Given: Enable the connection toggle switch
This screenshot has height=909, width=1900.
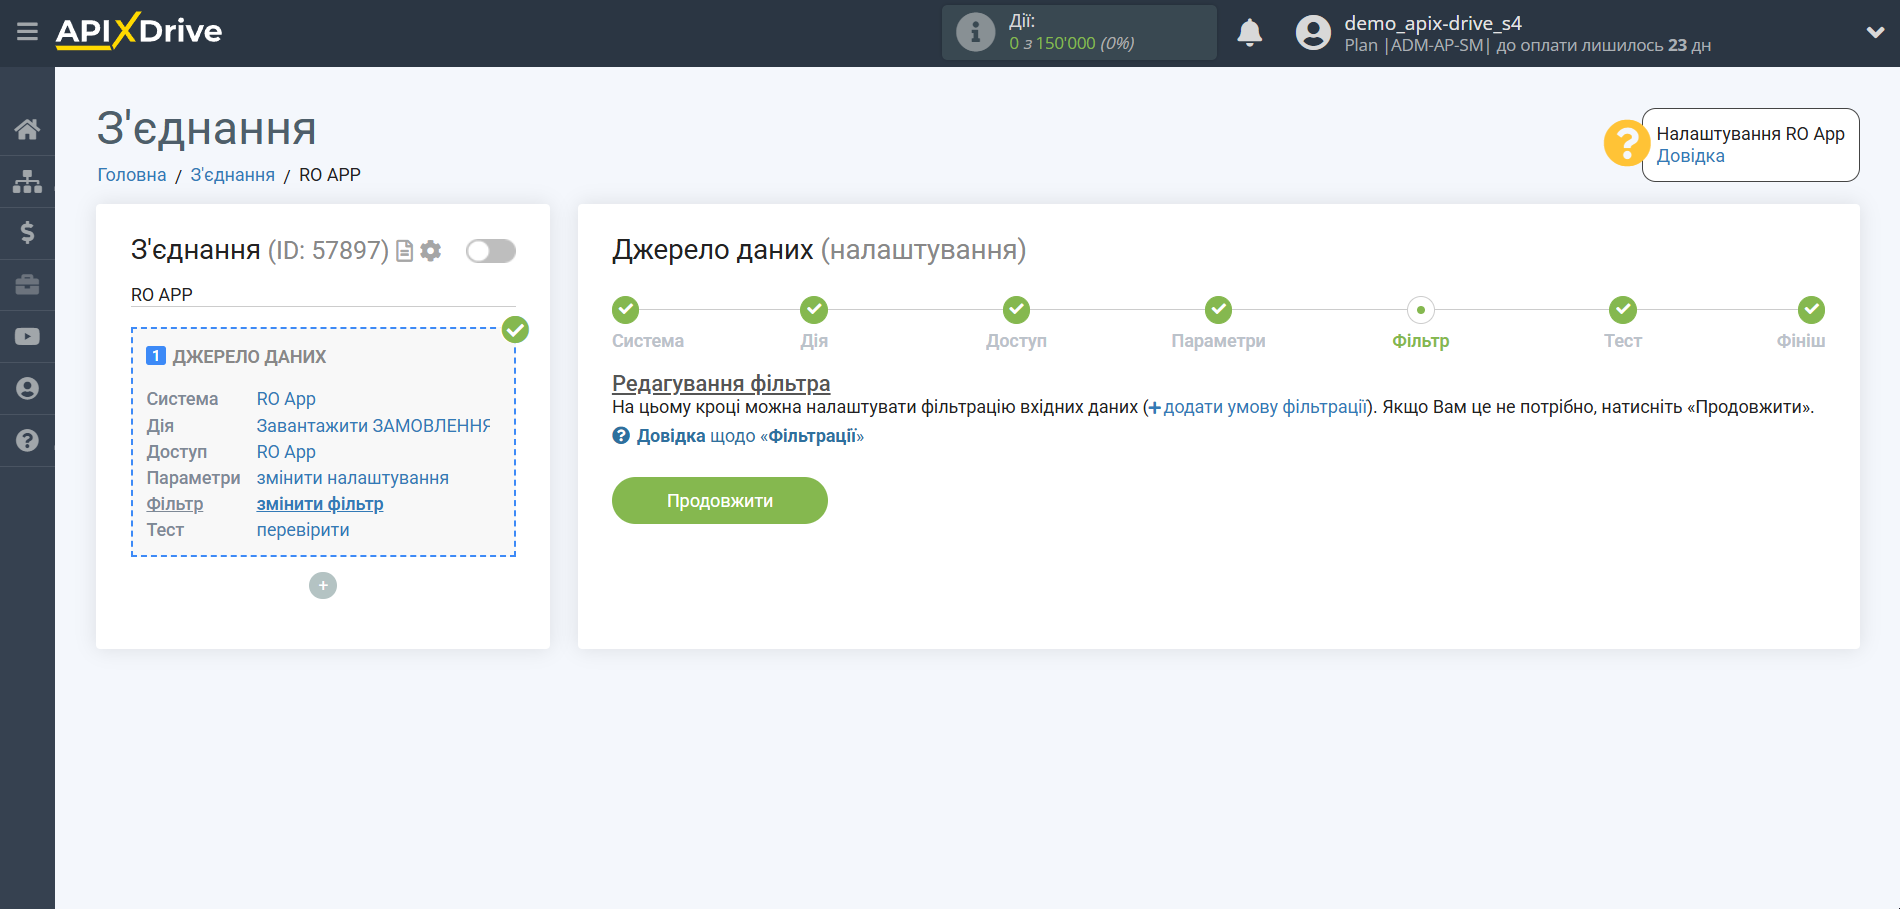Looking at the screenshot, I should [x=490, y=251].
